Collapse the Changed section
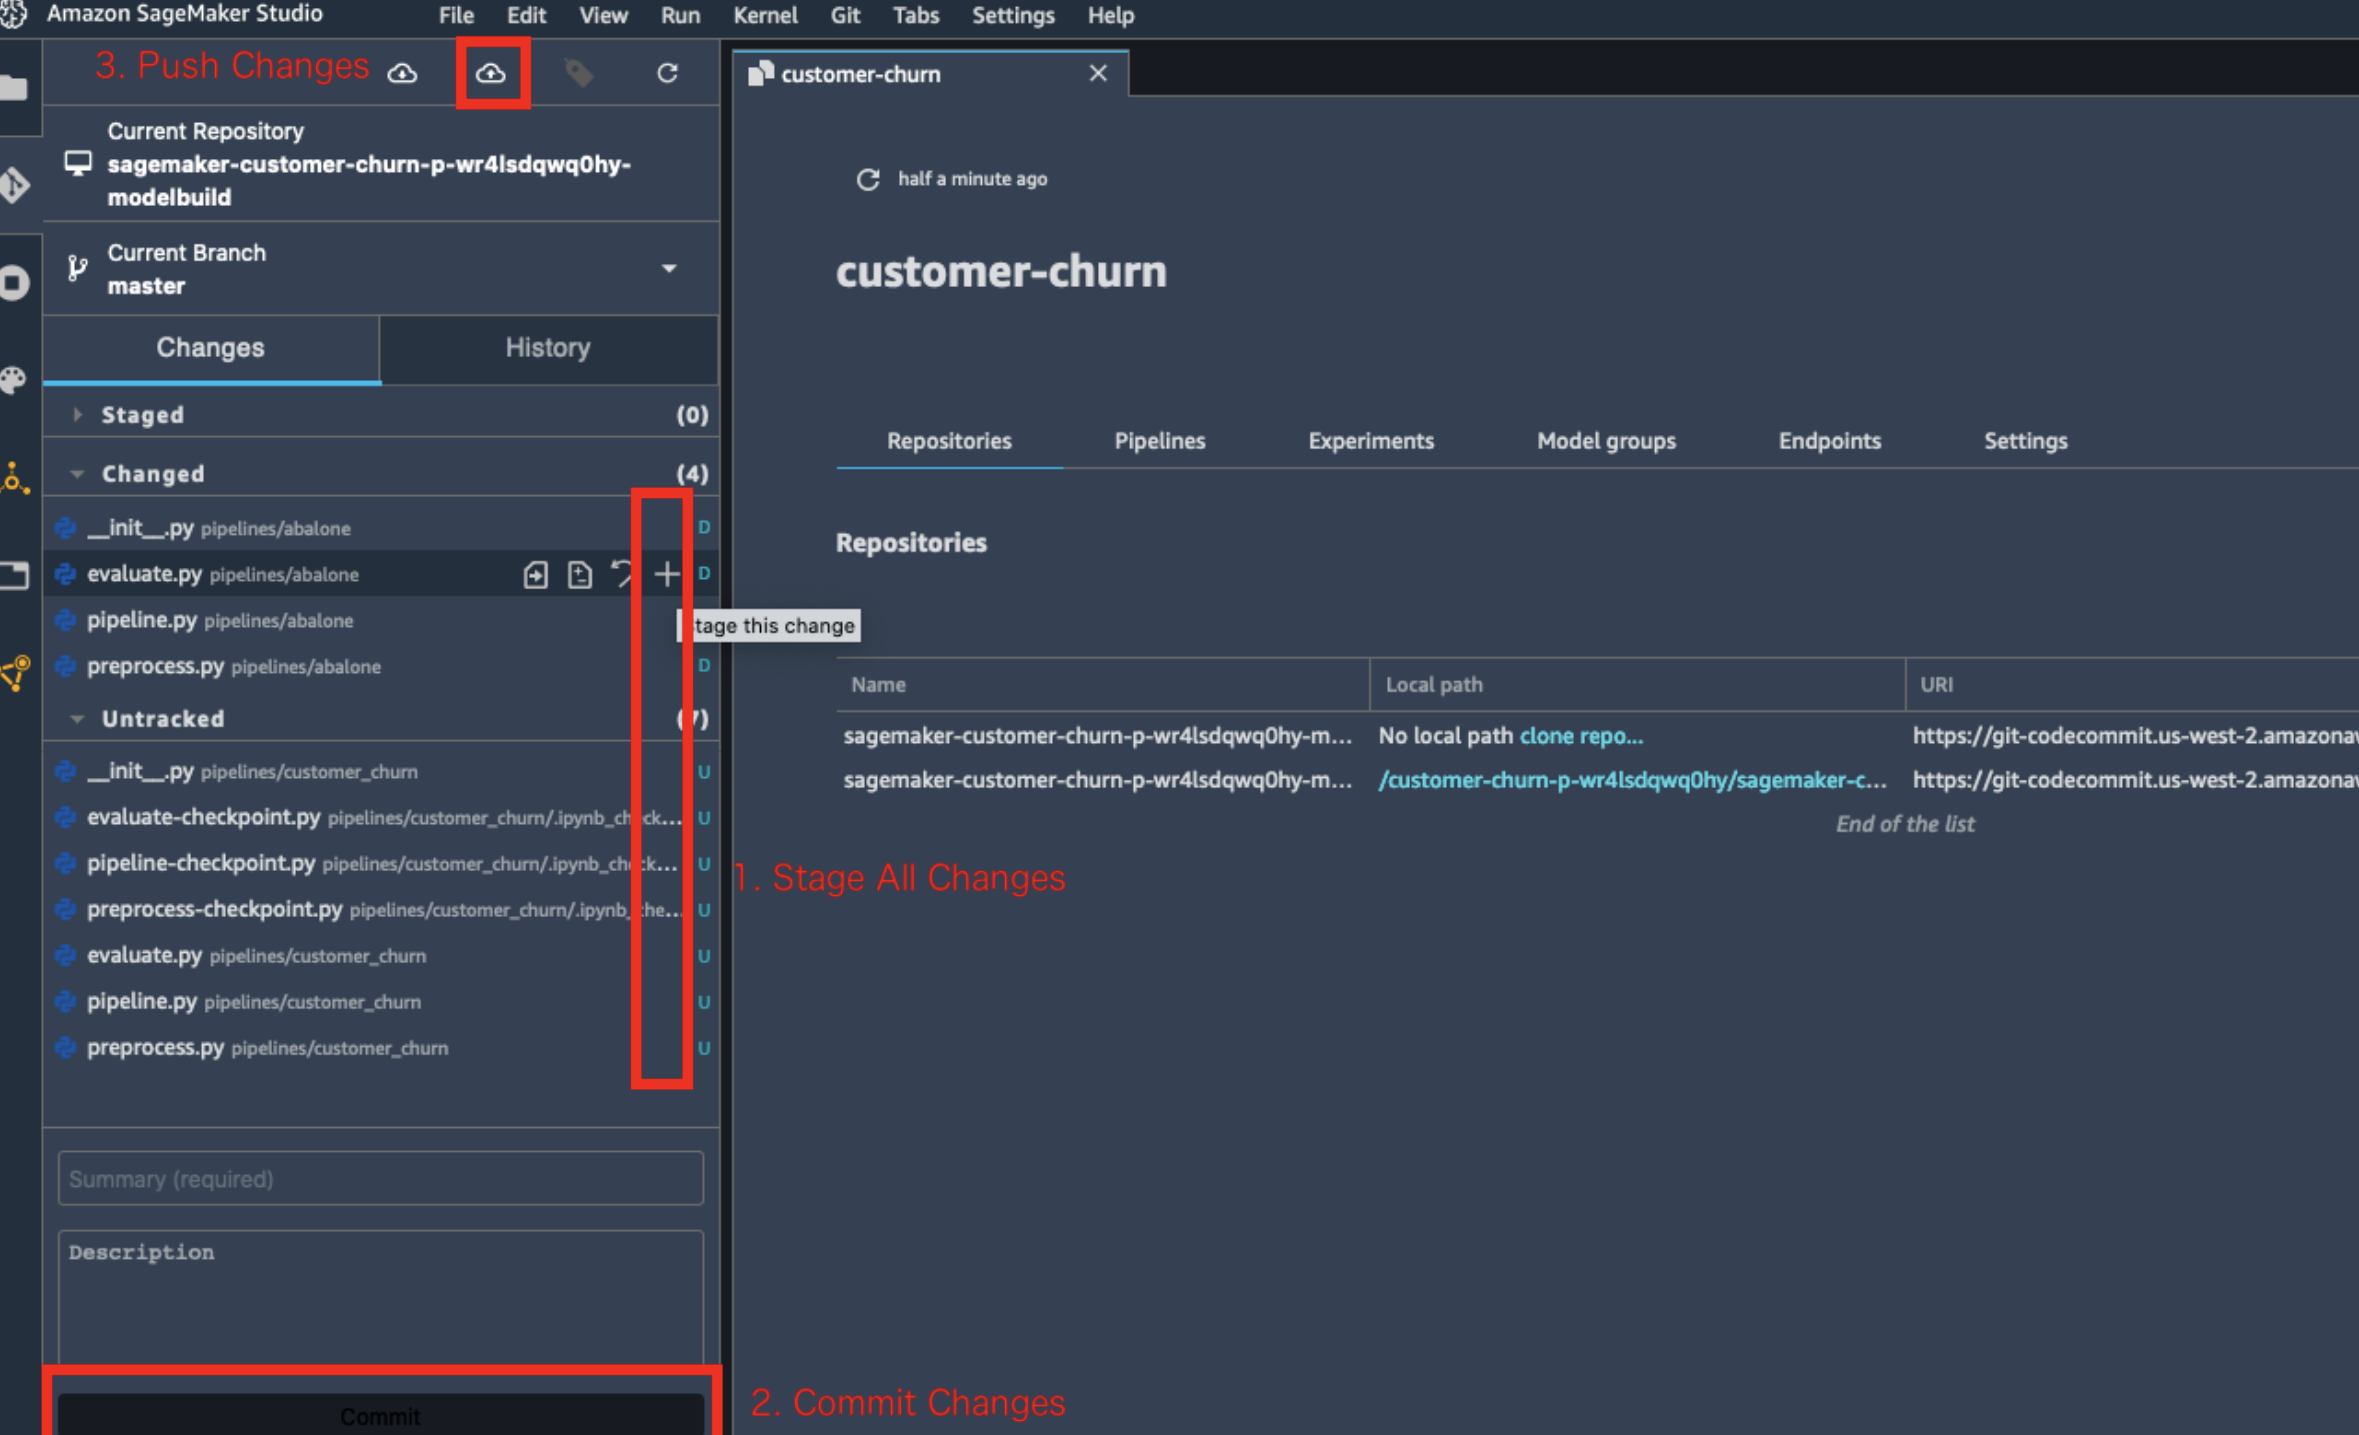The height and width of the screenshot is (1435, 2359). point(77,474)
